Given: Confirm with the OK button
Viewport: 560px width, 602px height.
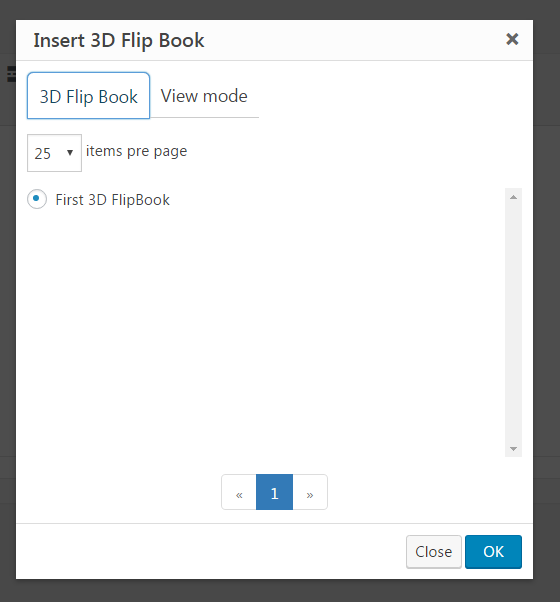Looking at the screenshot, I should click(x=493, y=552).
